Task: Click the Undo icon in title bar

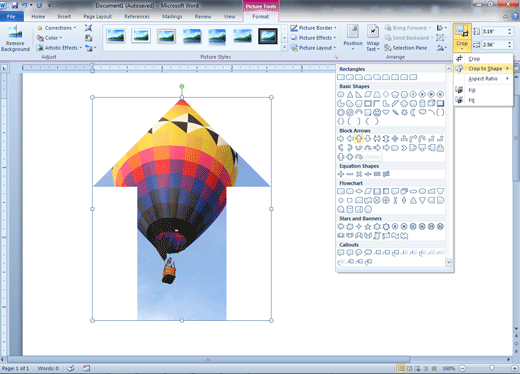Action: coord(25,5)
